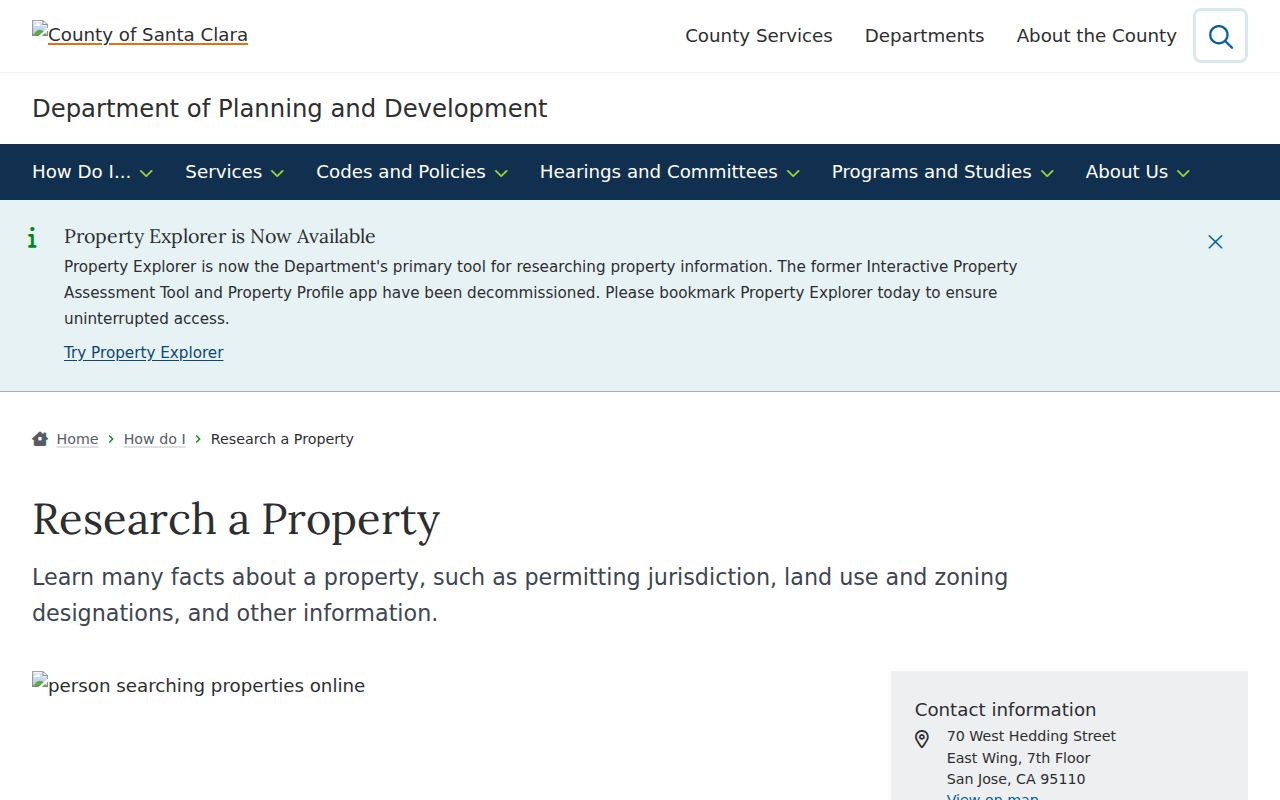Expand the About Us menu

1138,172
